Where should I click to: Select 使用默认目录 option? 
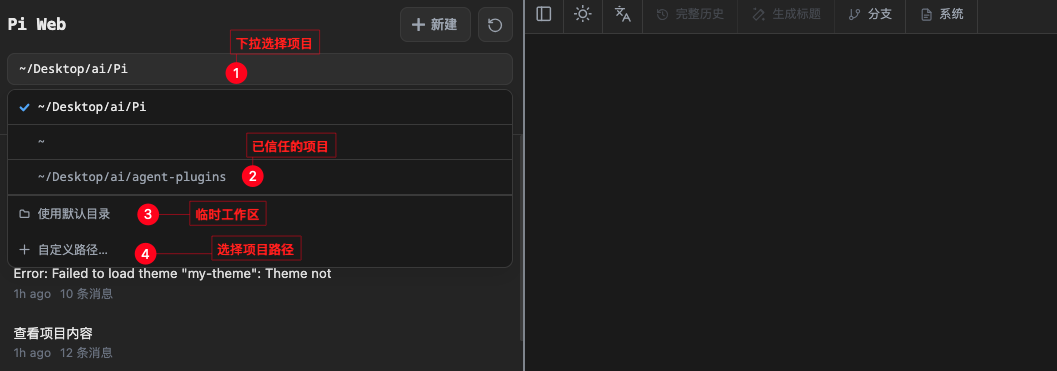(x=260, y=214)
